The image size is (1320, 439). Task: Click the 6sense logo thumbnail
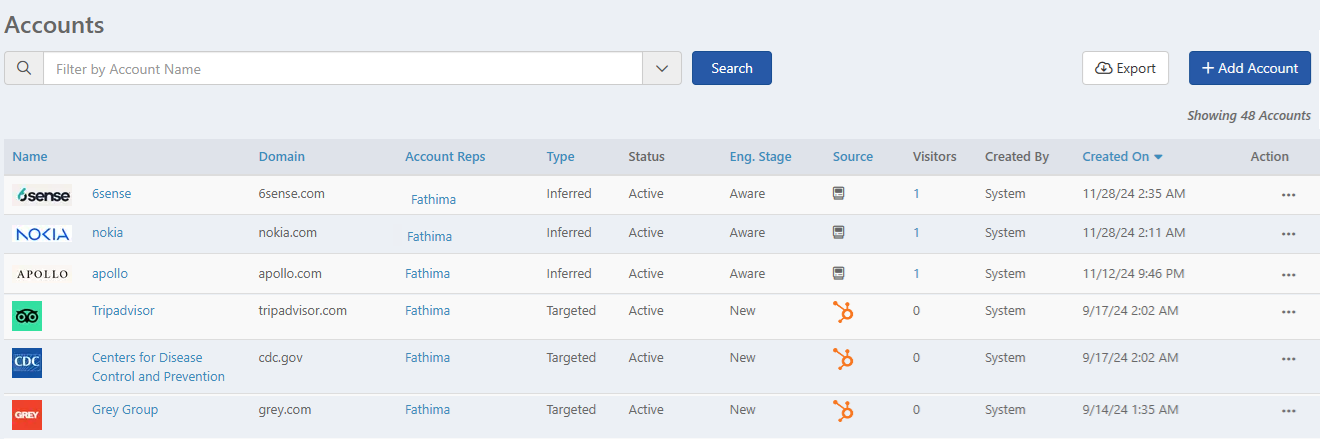[42, 195]
